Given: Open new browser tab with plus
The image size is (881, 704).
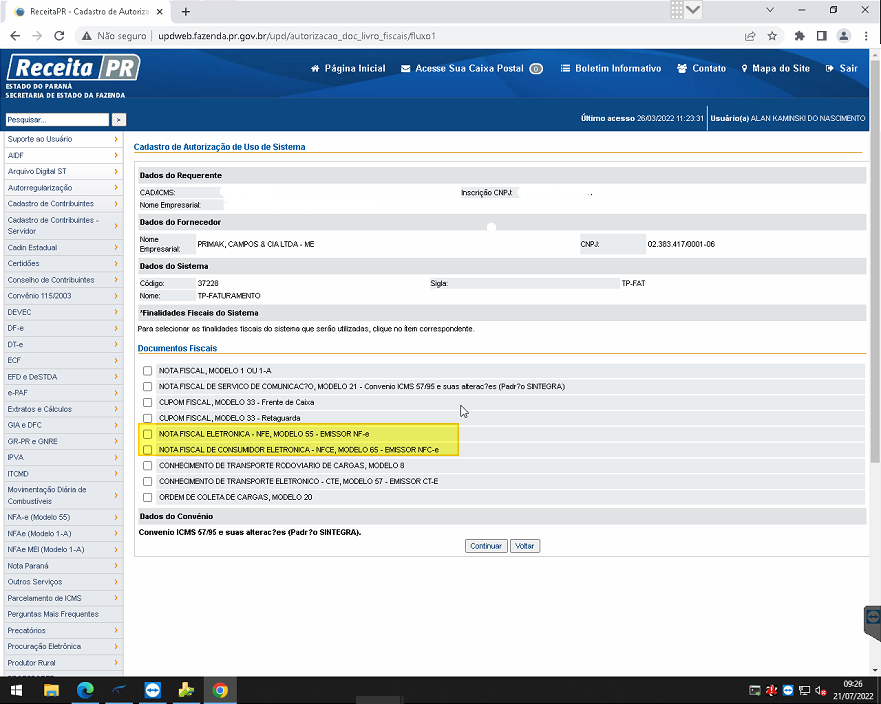Looking at the screenshot, I should tap(186, 11).
